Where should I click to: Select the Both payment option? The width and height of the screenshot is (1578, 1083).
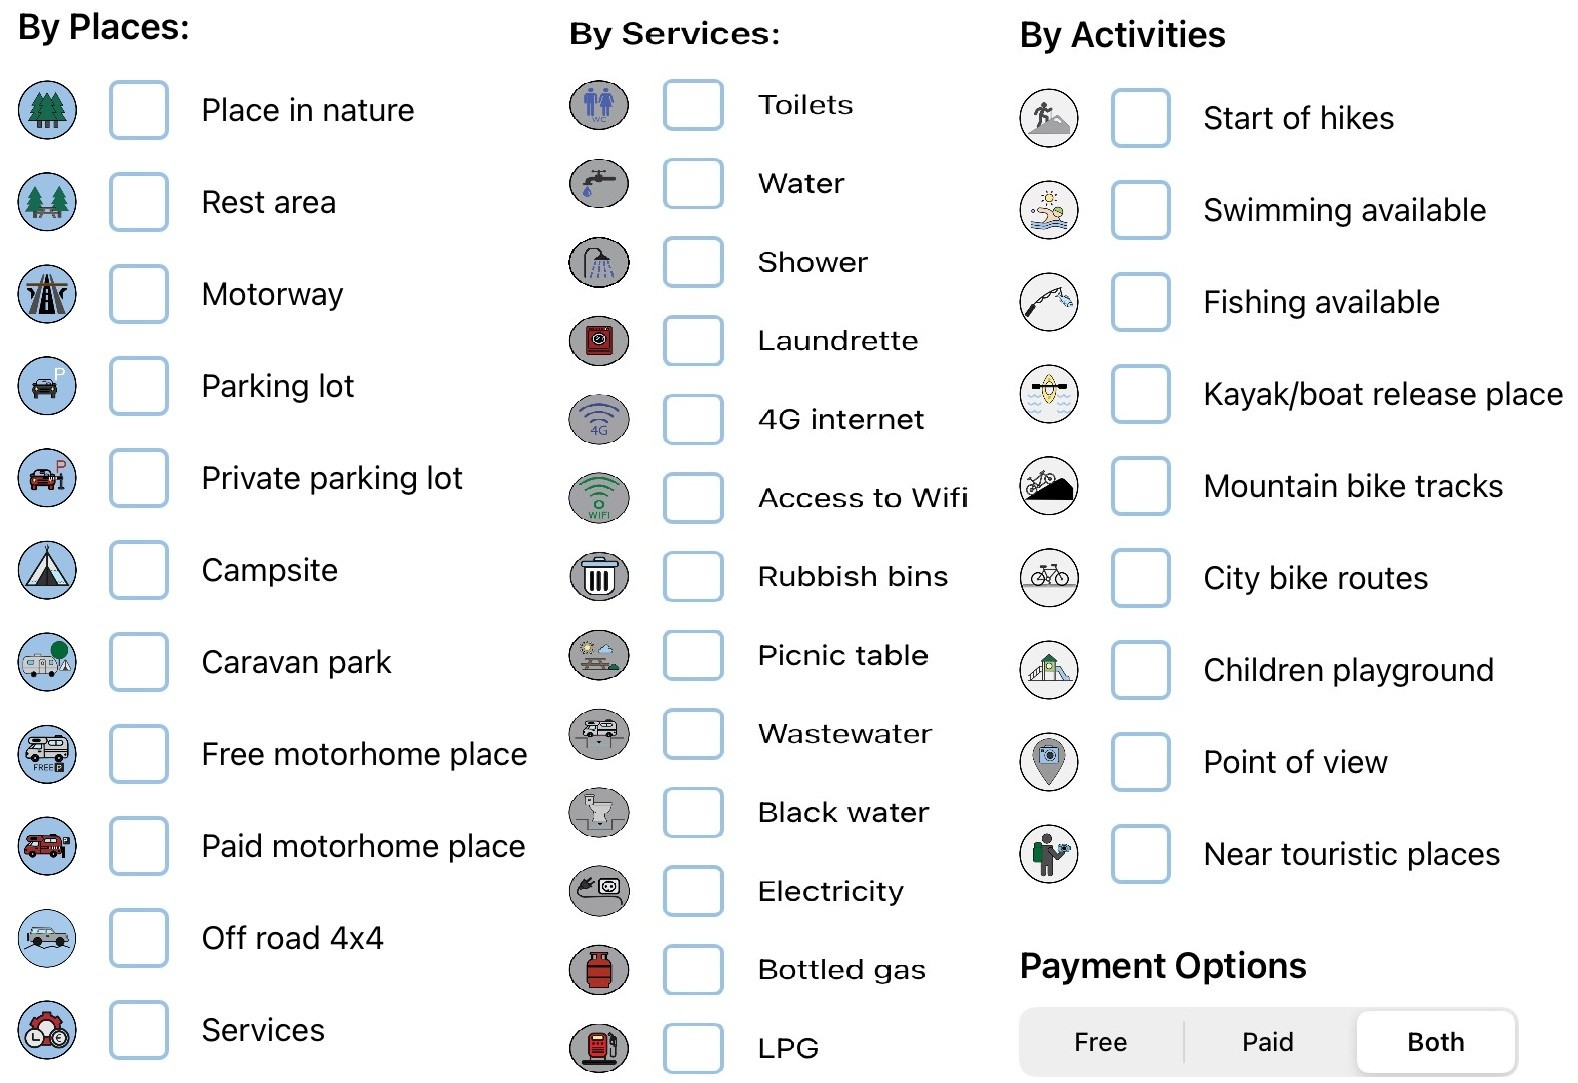pos(1436,1041)
